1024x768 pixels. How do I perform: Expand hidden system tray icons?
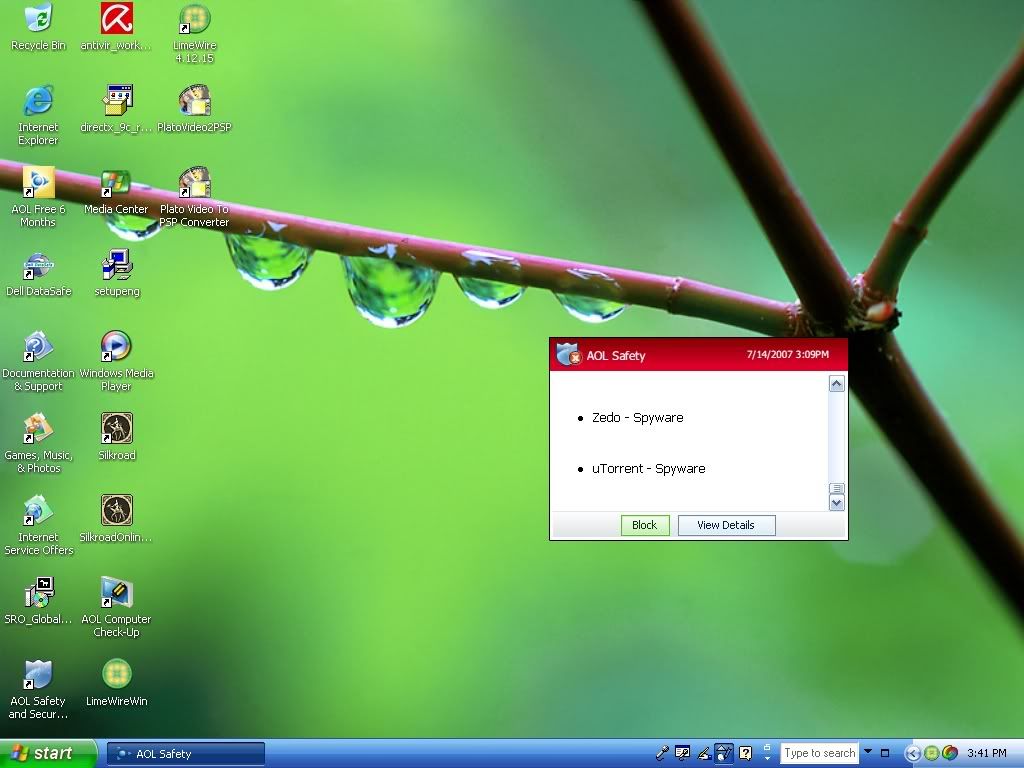[x=913, y=754]
